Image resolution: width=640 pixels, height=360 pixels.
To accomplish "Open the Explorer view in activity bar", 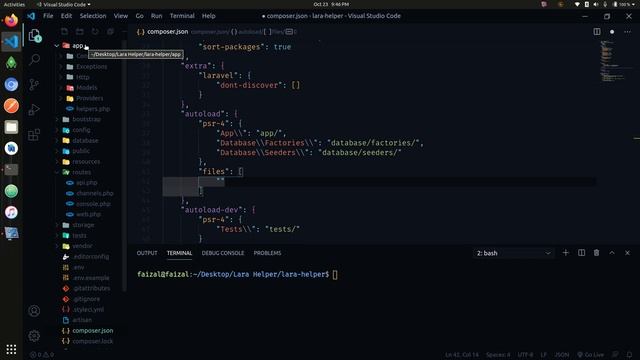I will [x=35, y=36].
